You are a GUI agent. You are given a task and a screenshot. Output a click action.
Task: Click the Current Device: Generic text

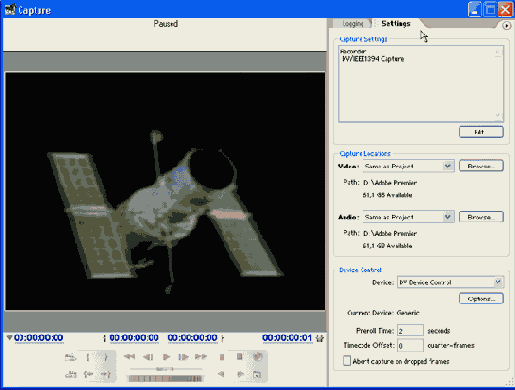point(383,313)
